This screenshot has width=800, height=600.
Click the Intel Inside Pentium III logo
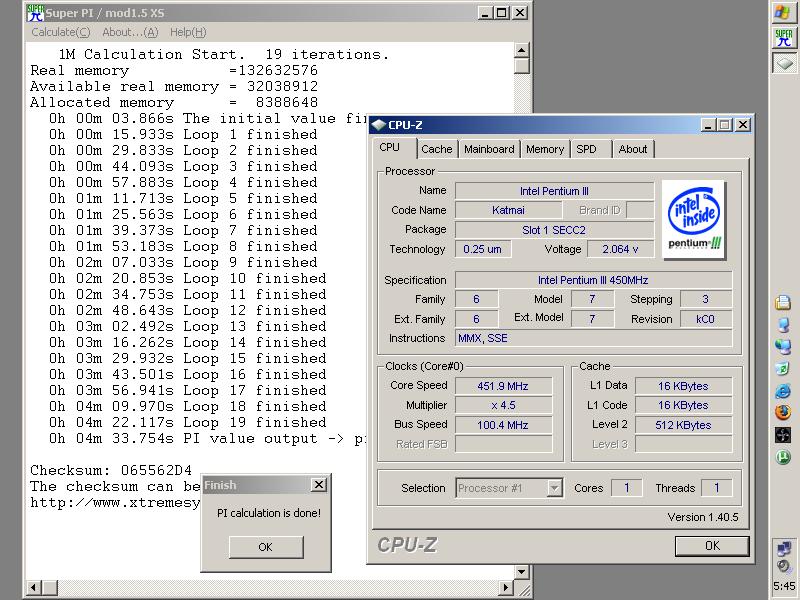(x=694, y=219)
